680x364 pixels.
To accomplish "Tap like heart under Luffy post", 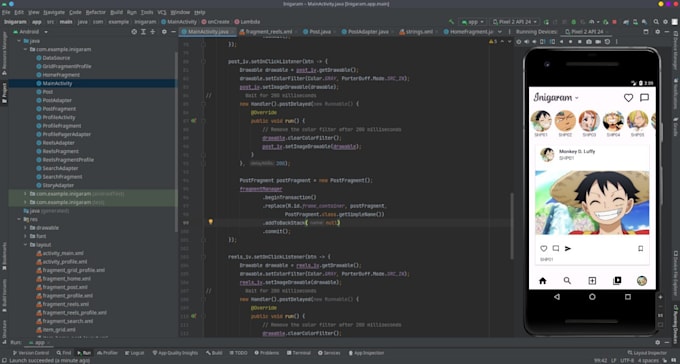I will tap(543, 249).
